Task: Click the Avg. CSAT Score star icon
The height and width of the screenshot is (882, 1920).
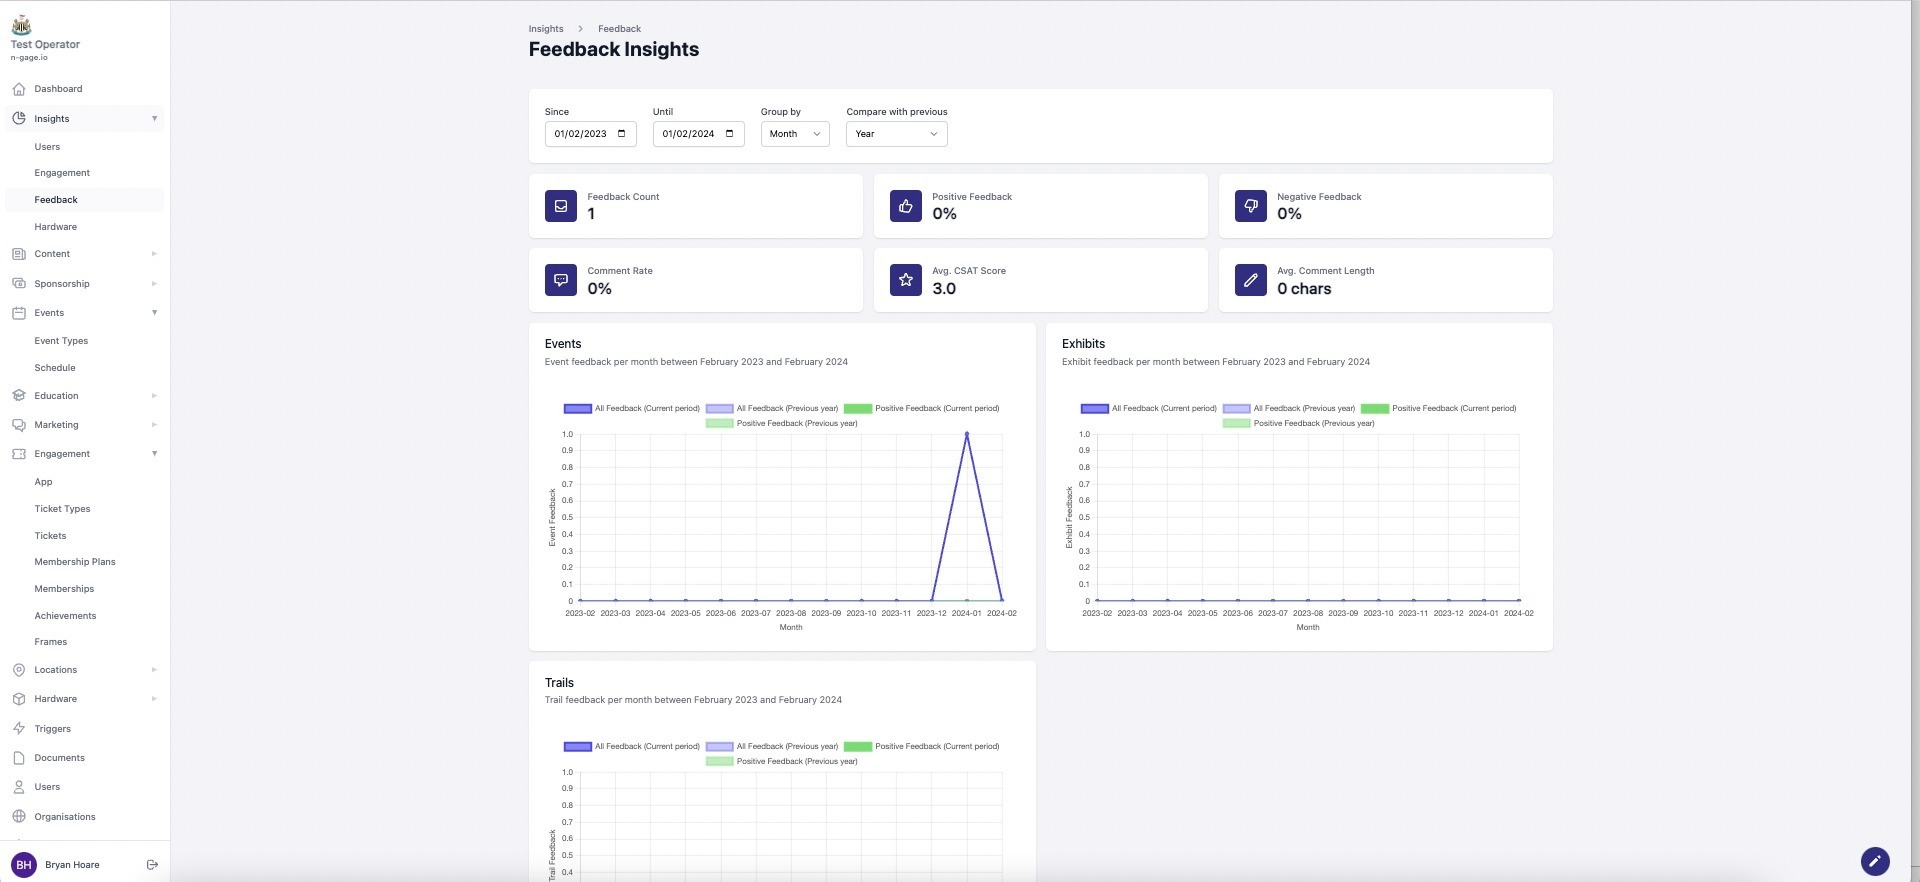Action: tap(905, 280)
